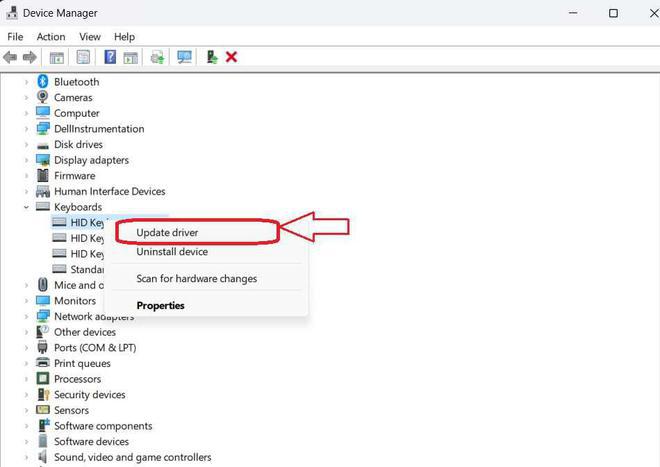This screenshot has width=660, height=467.
Task: Expand the Display adapters chevron
Action: click(x=27, y=160)
